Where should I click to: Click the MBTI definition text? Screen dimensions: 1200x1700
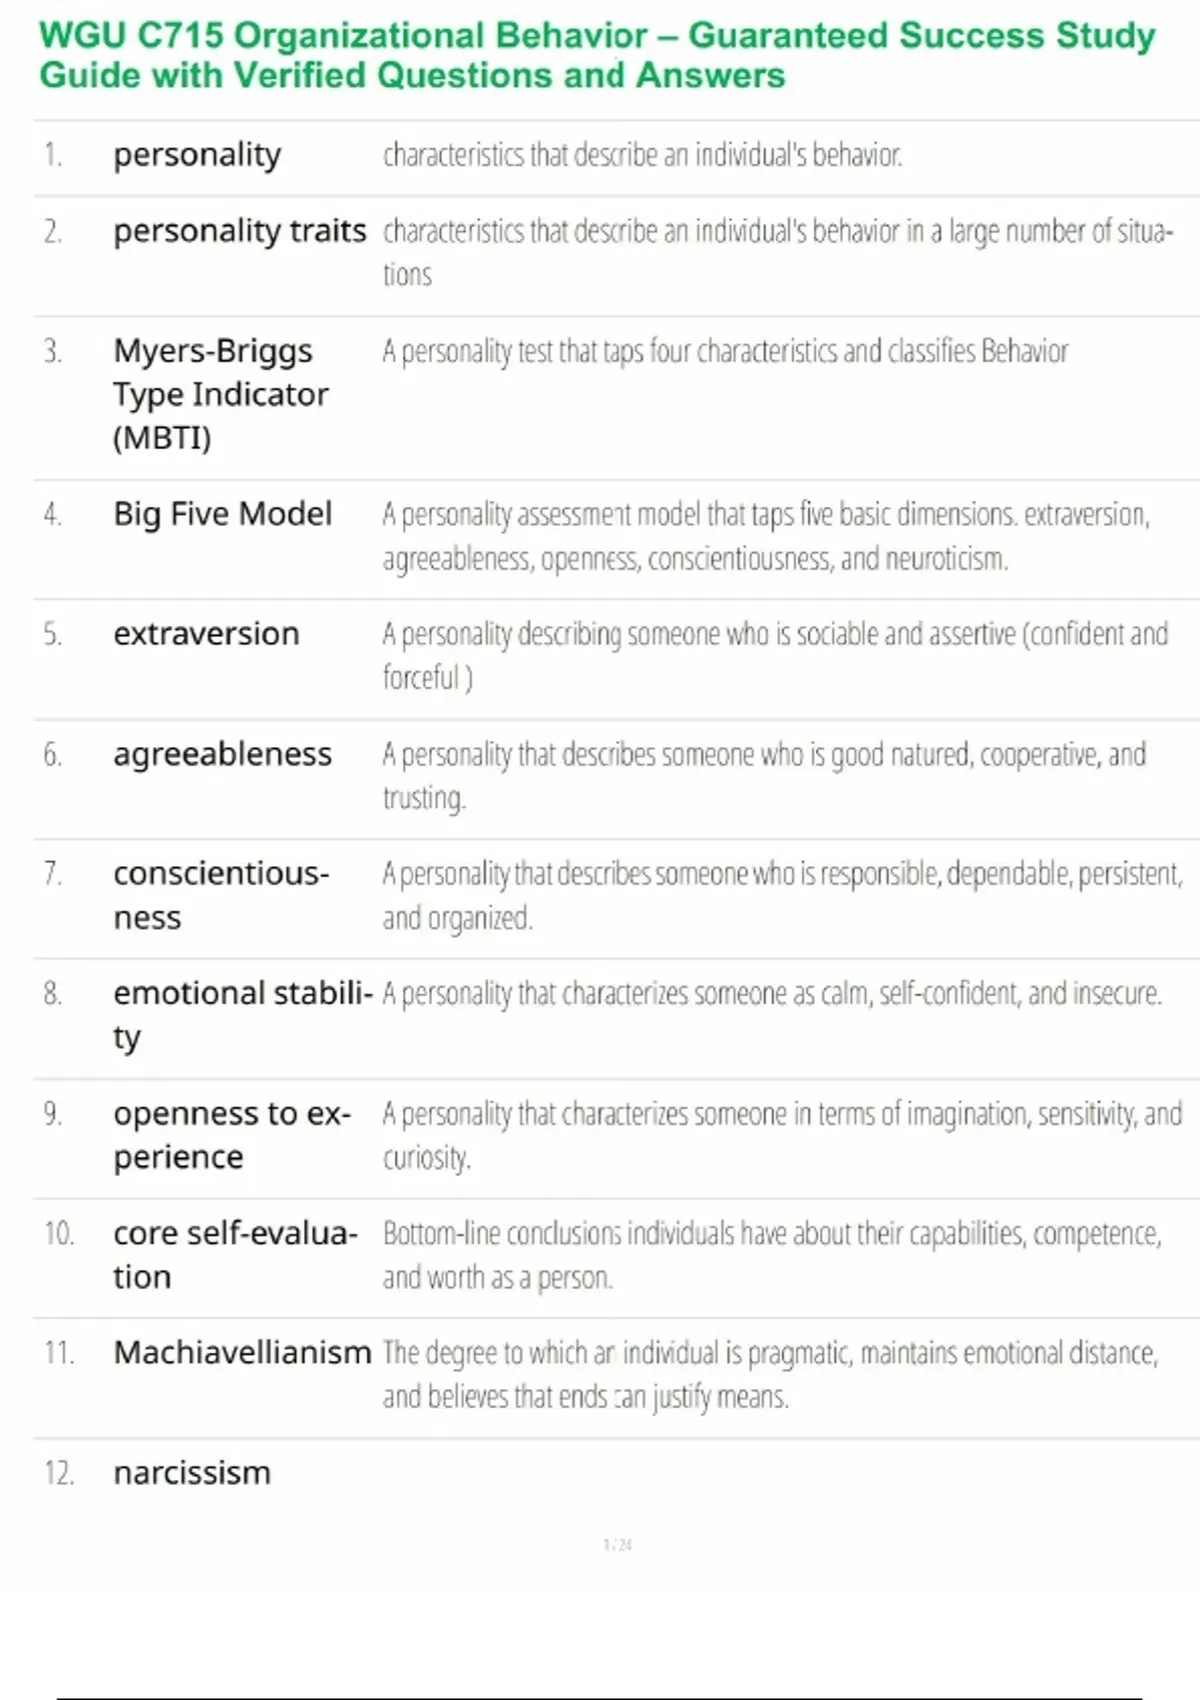725,352
